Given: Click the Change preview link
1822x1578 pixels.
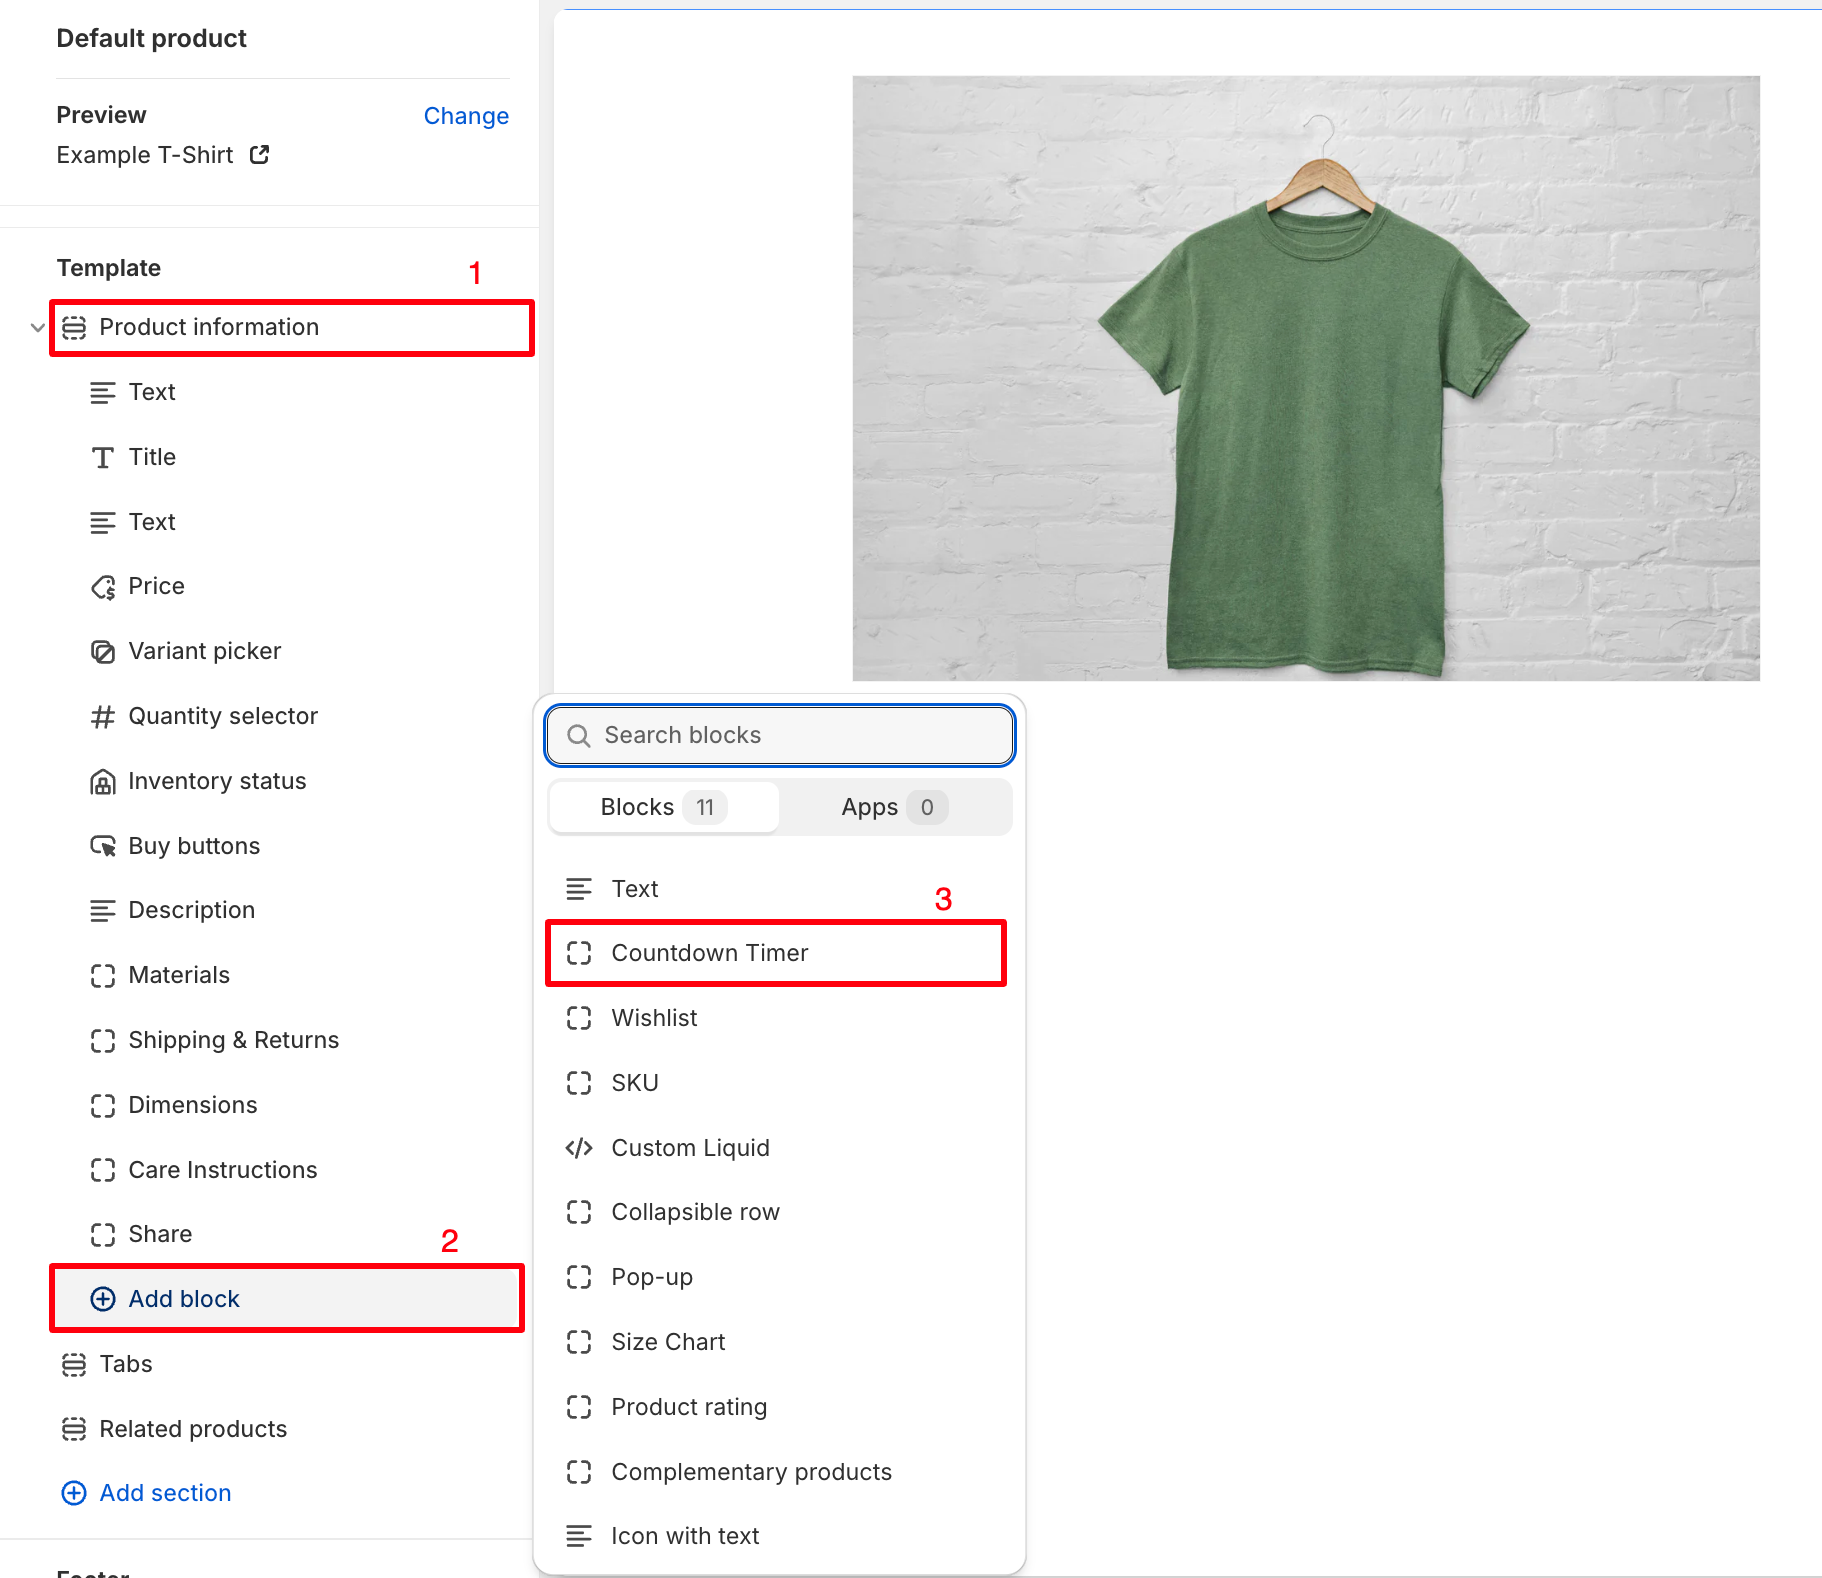Looking at the screenshot, I should (466, 116).
